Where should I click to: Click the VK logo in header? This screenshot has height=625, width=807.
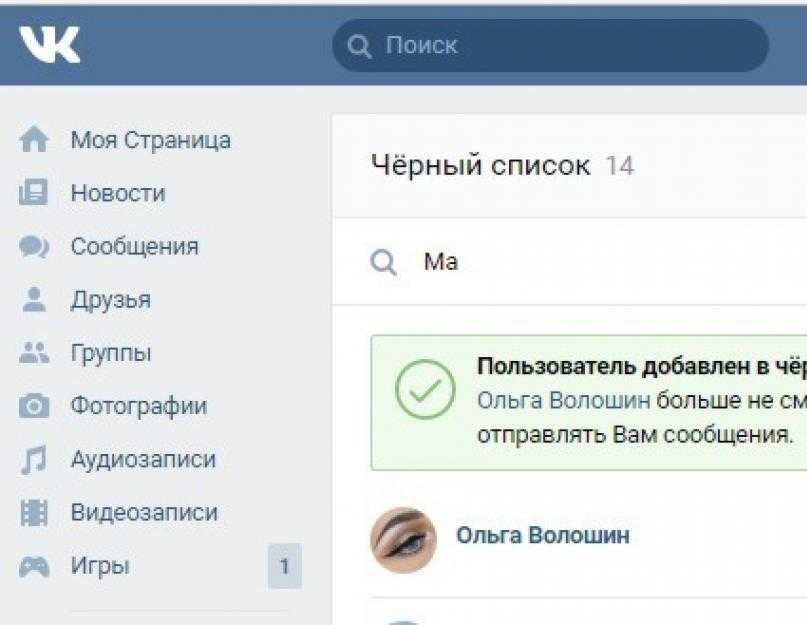(x=49, y=44)
